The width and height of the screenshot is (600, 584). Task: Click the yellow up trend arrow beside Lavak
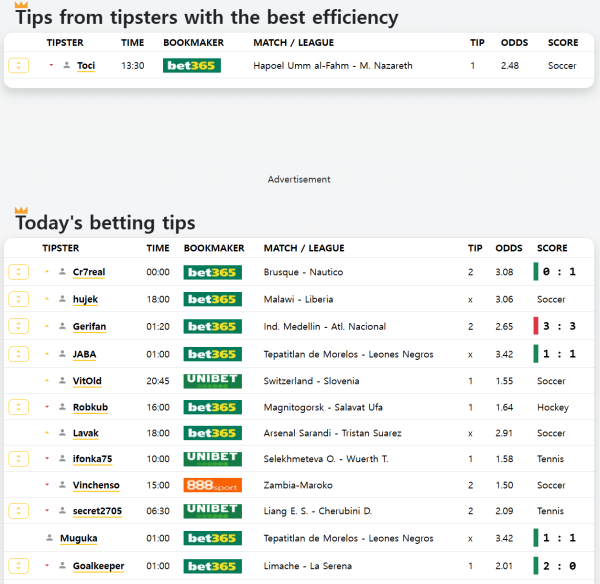click(47, 434)
